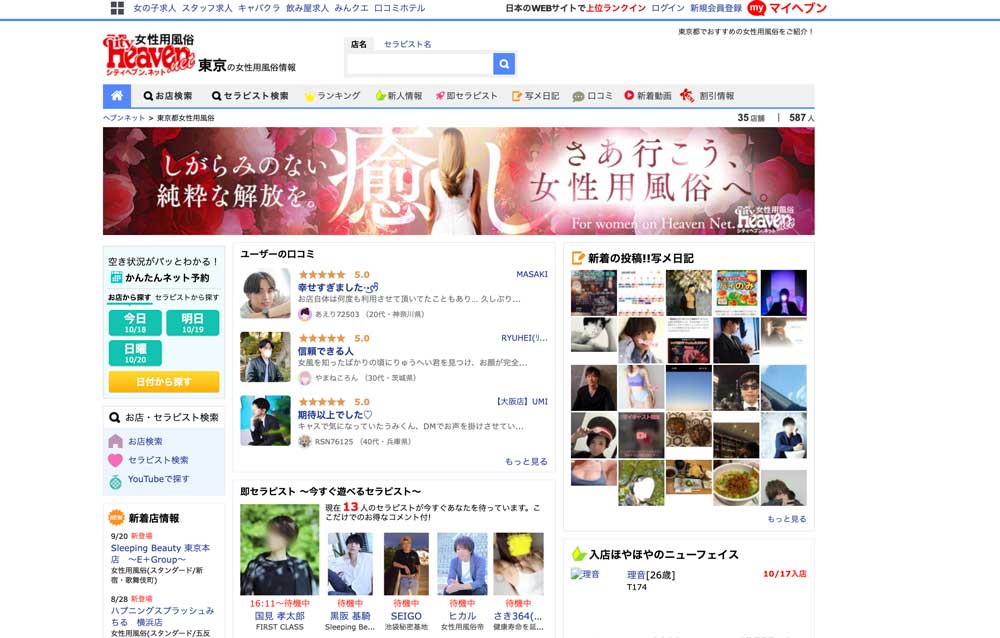Viewport: 1000px width, 638px height.
Task: Click the red 'my' マイヘブン icon
Action: coord(756,8)
